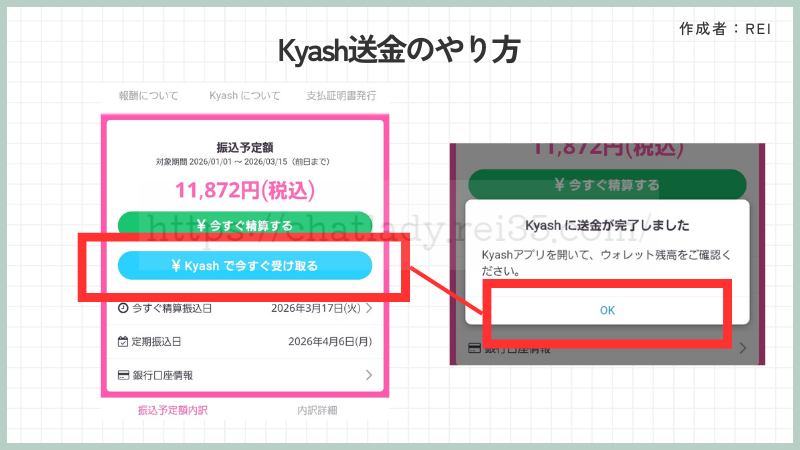Open the Kyash について tab

pyautogui.click(x=244, y=96)
